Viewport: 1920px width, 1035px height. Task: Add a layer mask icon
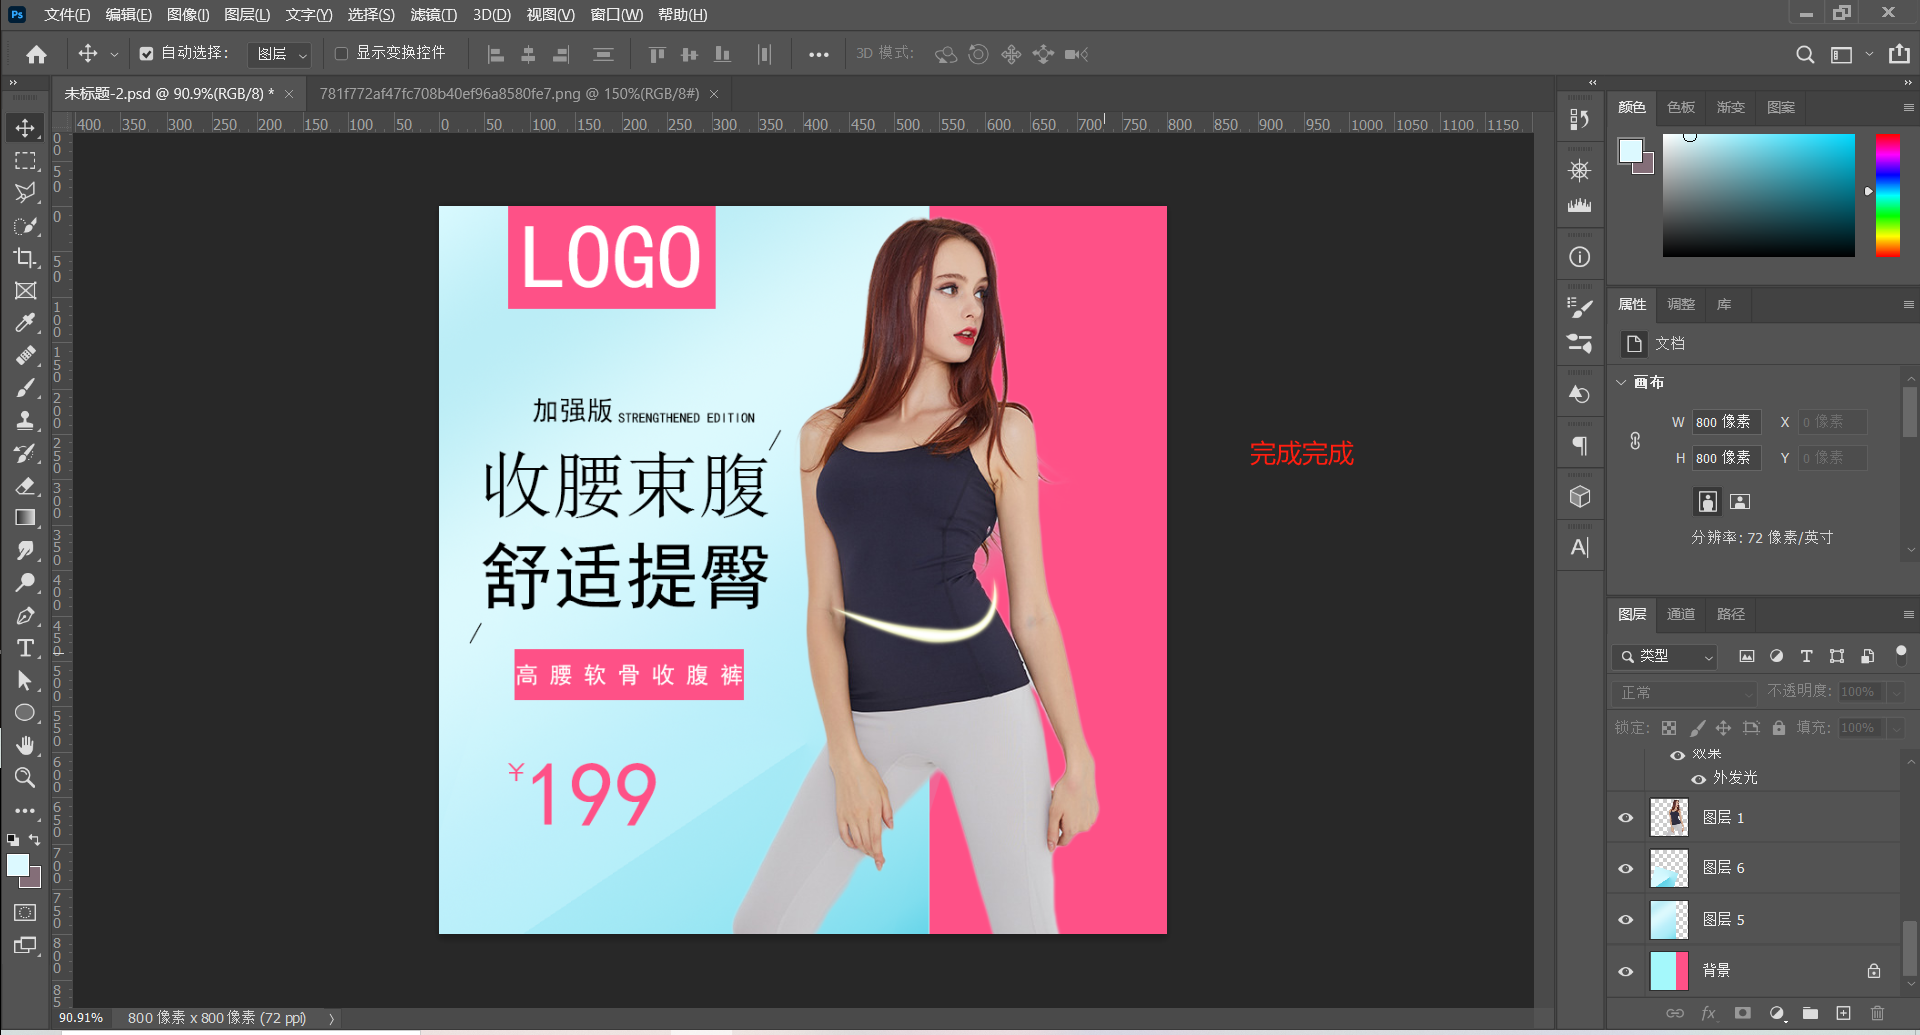click(x=1742, y=1013)
